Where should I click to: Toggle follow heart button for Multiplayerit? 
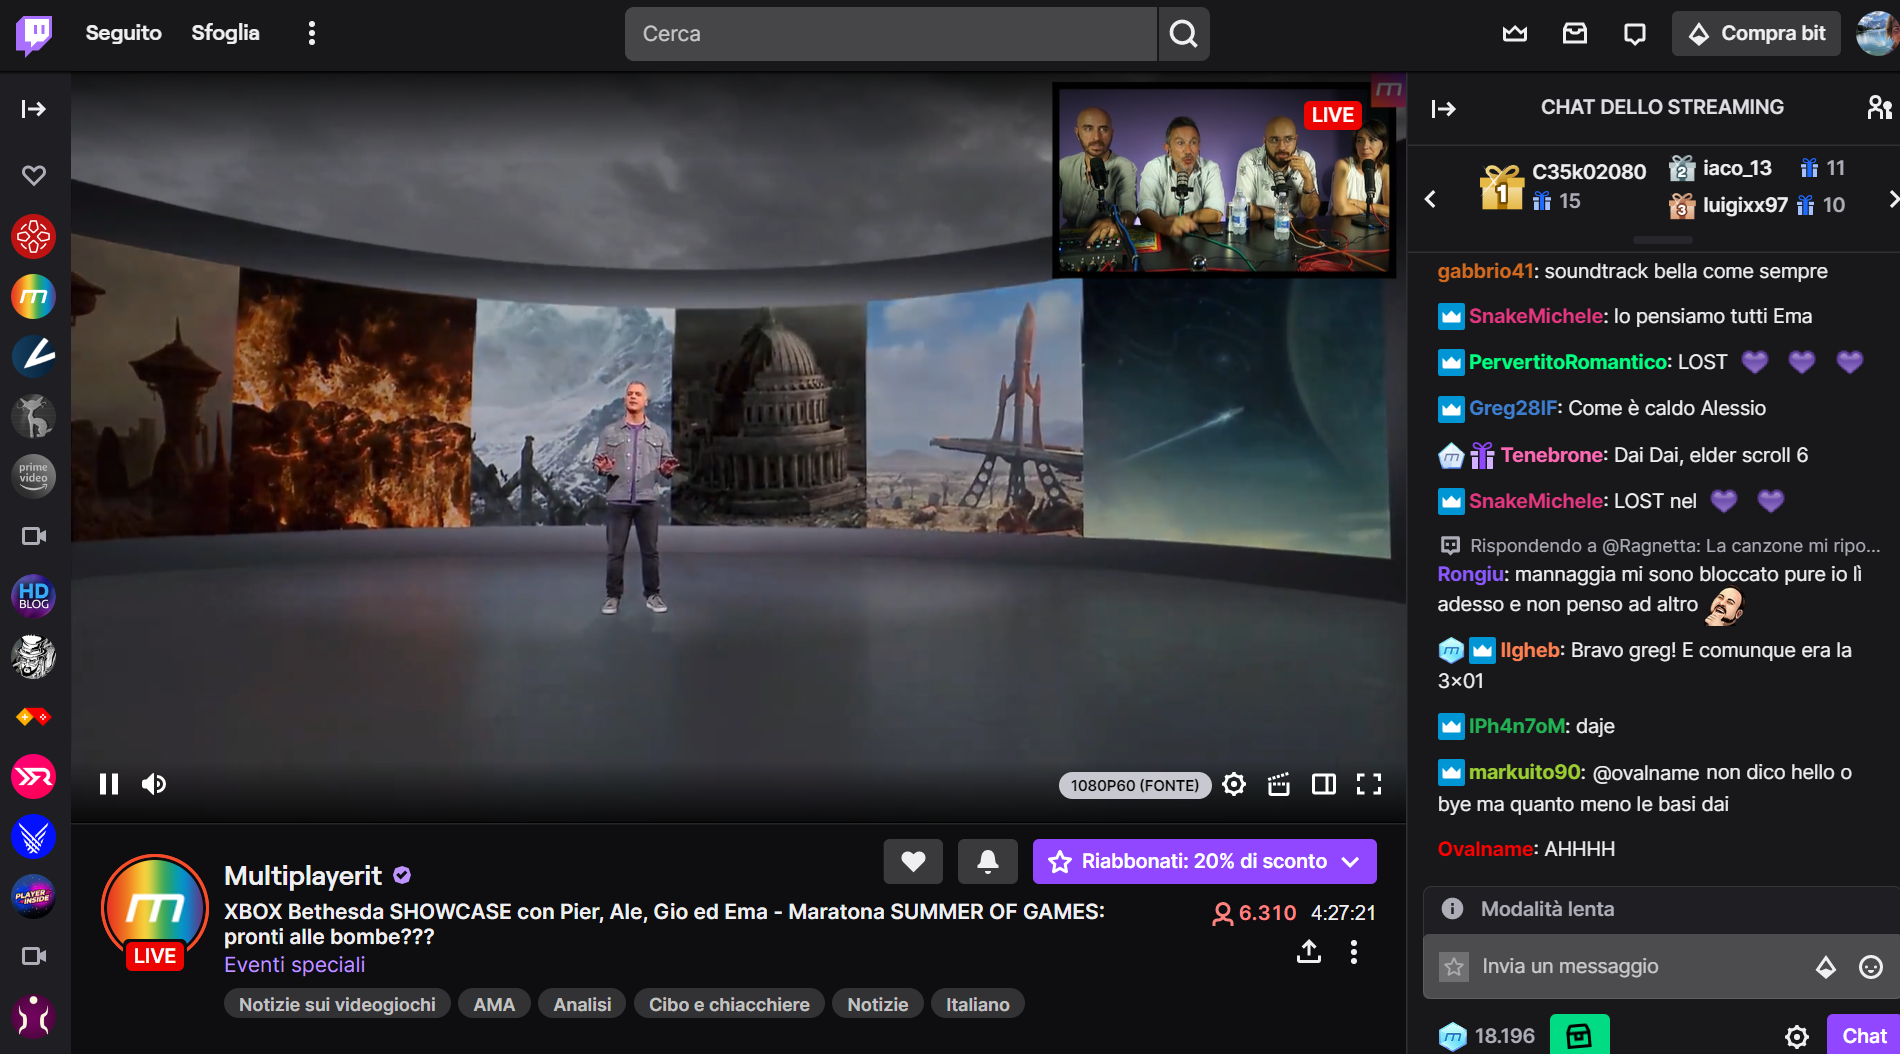[913, 861]
